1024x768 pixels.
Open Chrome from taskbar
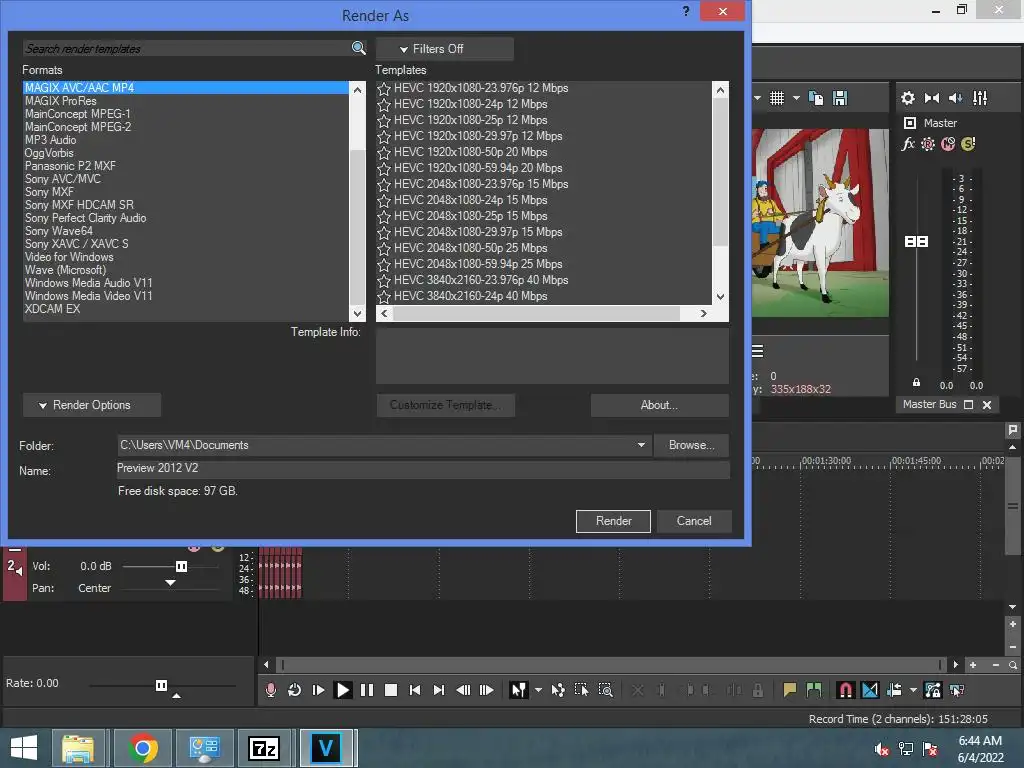pyautogui.click(x=142, y=748)
